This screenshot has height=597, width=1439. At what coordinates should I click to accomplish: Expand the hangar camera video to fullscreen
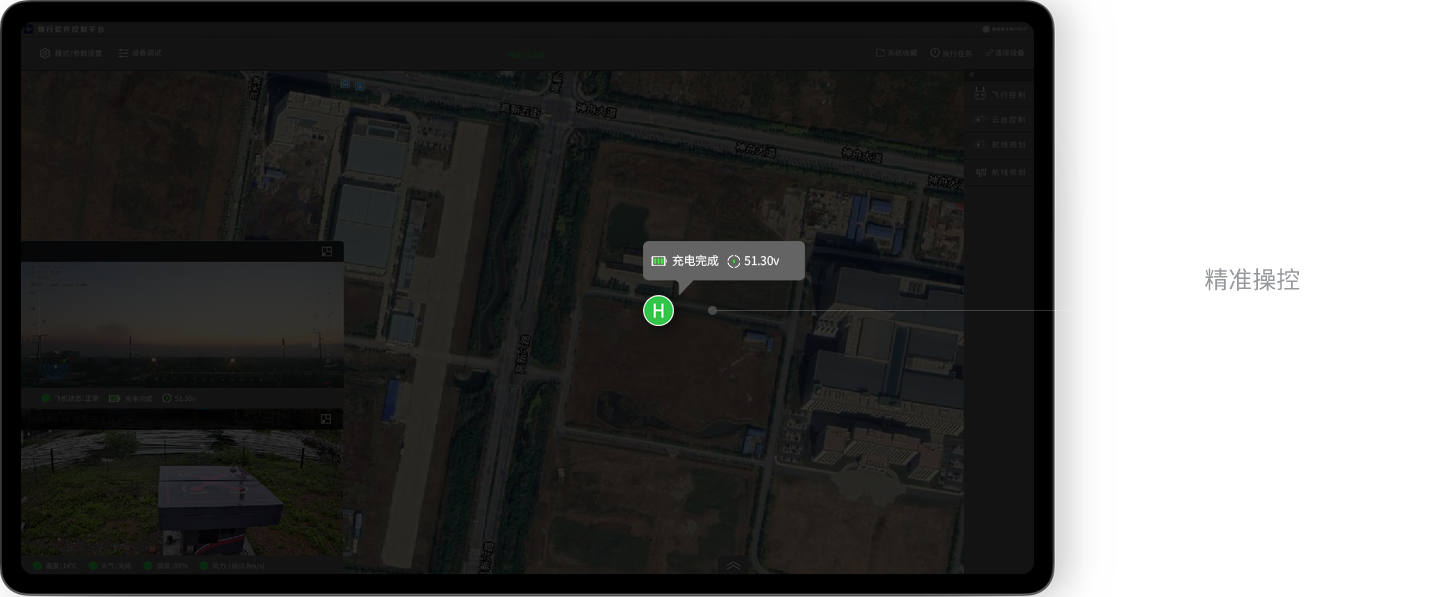pos(327,419)
